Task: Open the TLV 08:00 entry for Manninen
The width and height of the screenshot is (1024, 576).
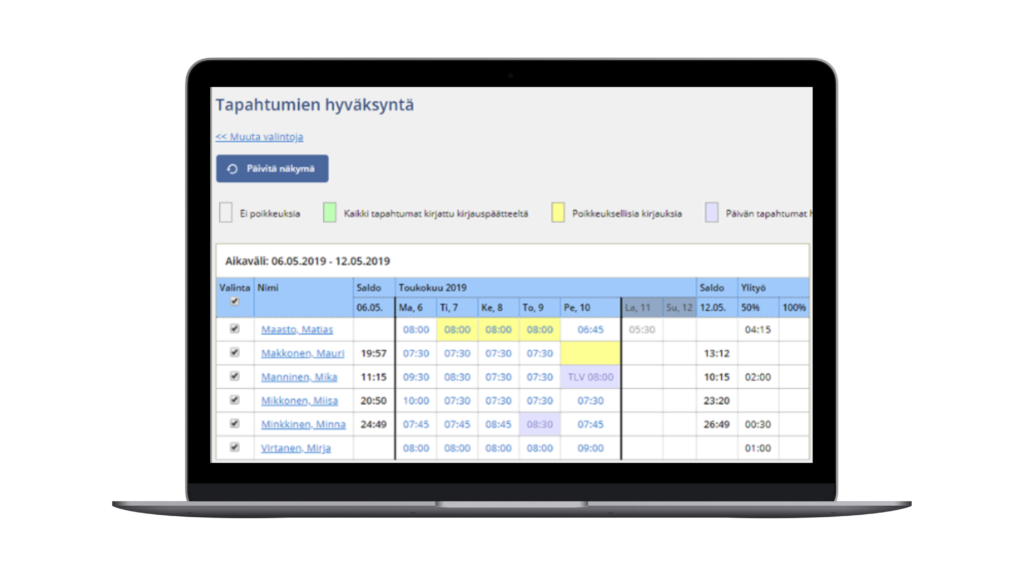Action: tap(590, 377)
